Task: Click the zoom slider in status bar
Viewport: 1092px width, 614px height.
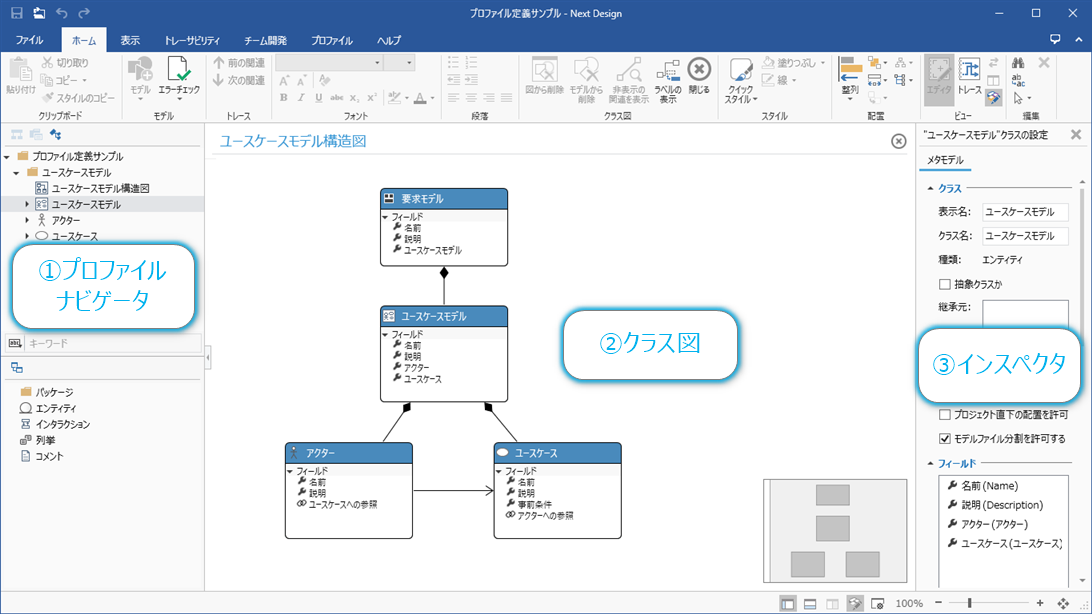Action: pyautogui.click(x=969, y=604)
